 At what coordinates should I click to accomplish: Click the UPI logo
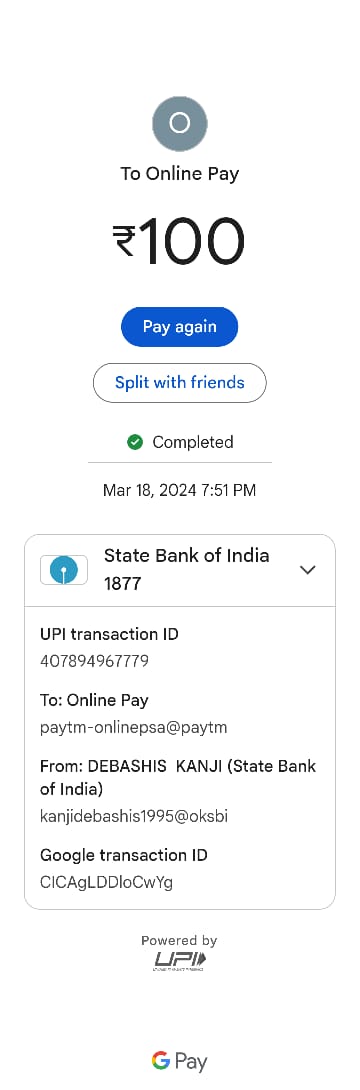(179, 961)
